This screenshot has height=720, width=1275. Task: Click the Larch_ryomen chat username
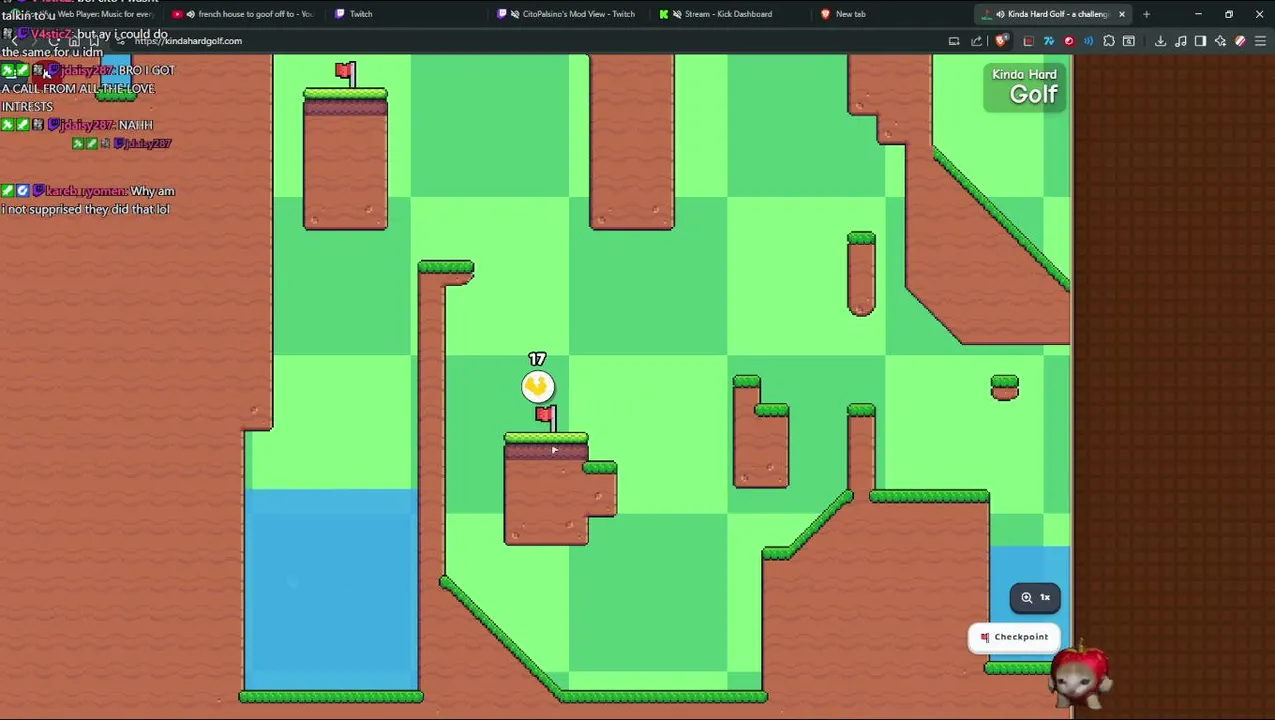point(84,190)
